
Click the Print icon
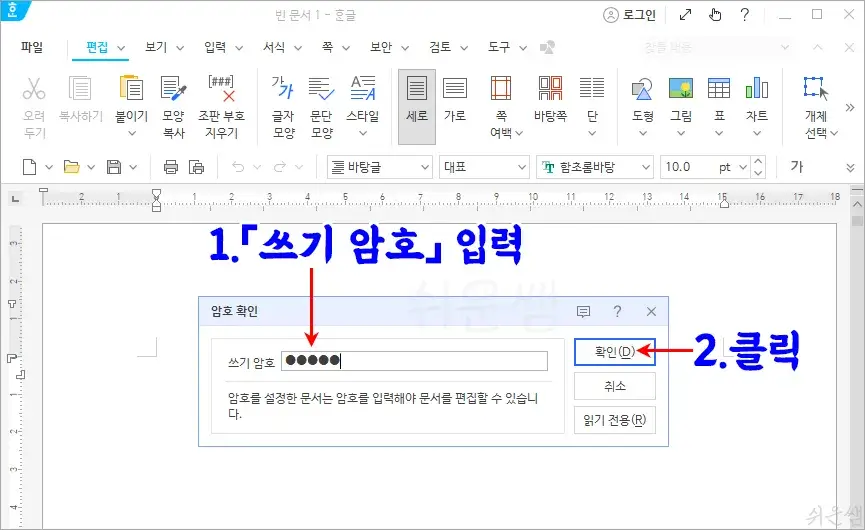point(171,167)
